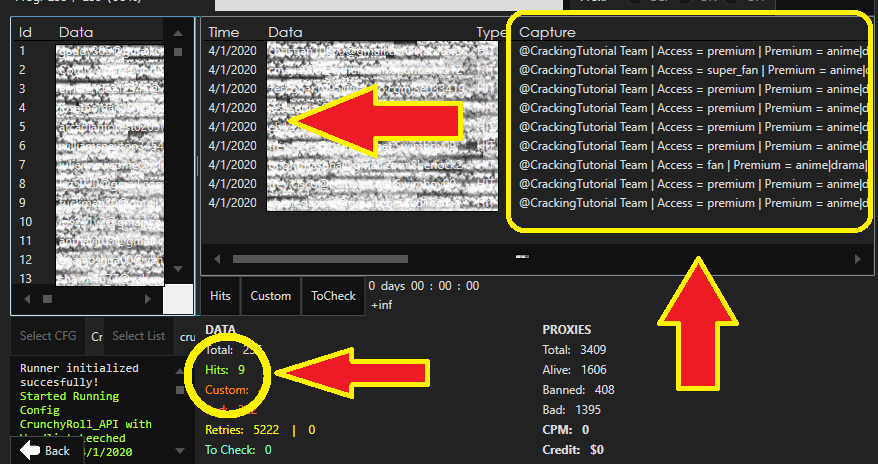Click the log panel scroll up arrow
Screen dimensions: 878x464
(179, 371)
